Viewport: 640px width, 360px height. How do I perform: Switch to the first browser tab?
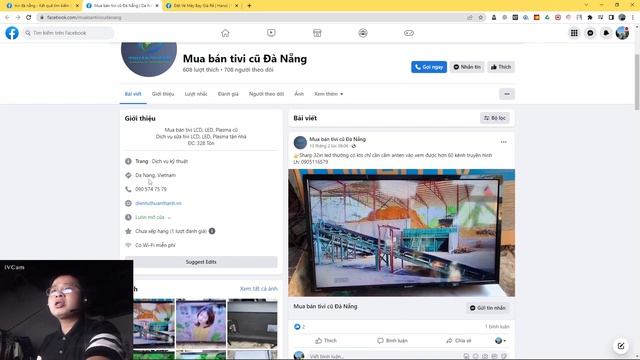(42, 6)
